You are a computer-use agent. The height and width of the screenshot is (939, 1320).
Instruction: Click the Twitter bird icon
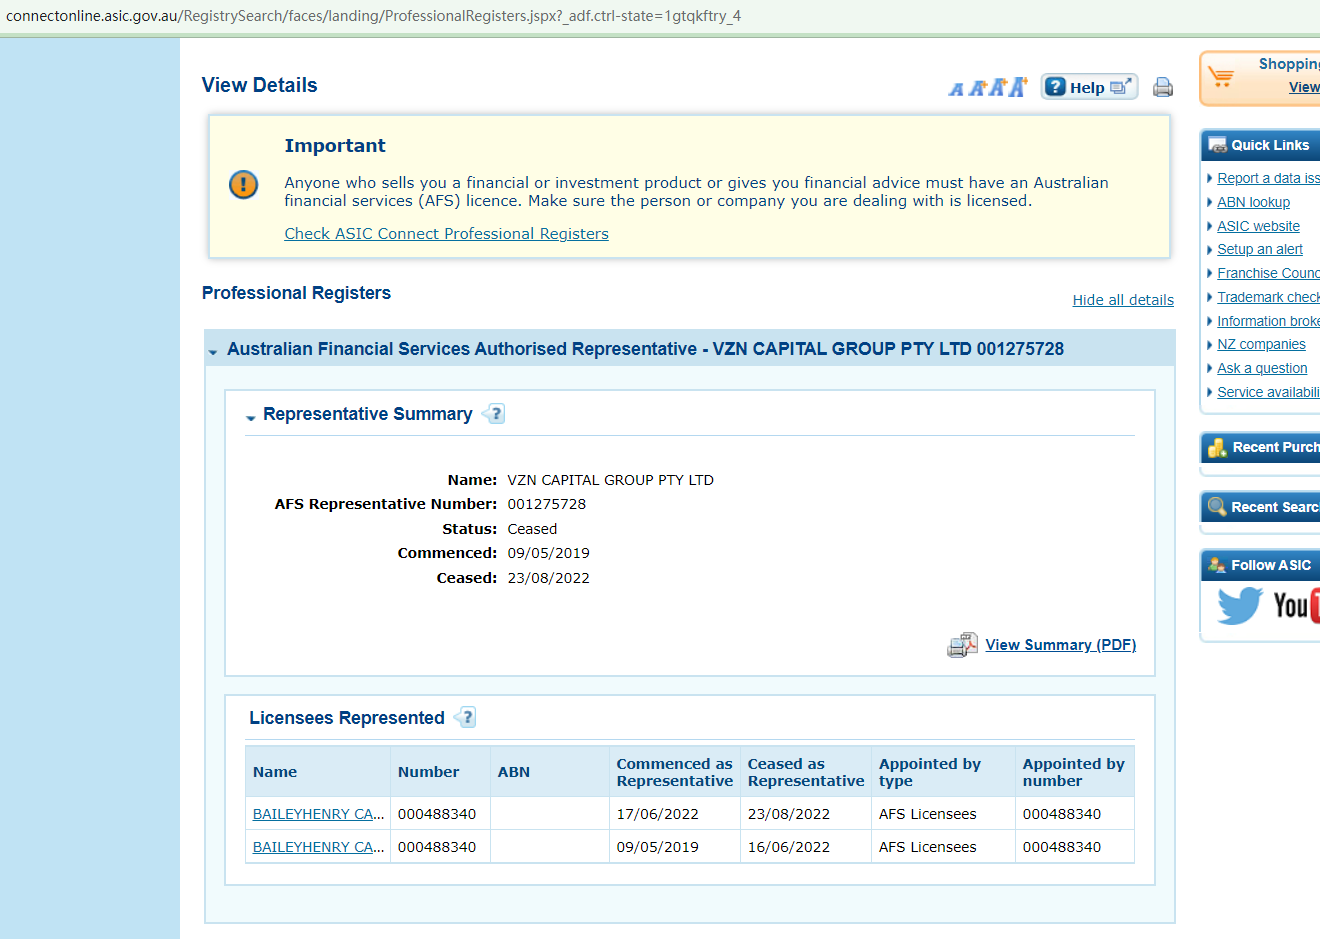click(x=1239, y=605)
